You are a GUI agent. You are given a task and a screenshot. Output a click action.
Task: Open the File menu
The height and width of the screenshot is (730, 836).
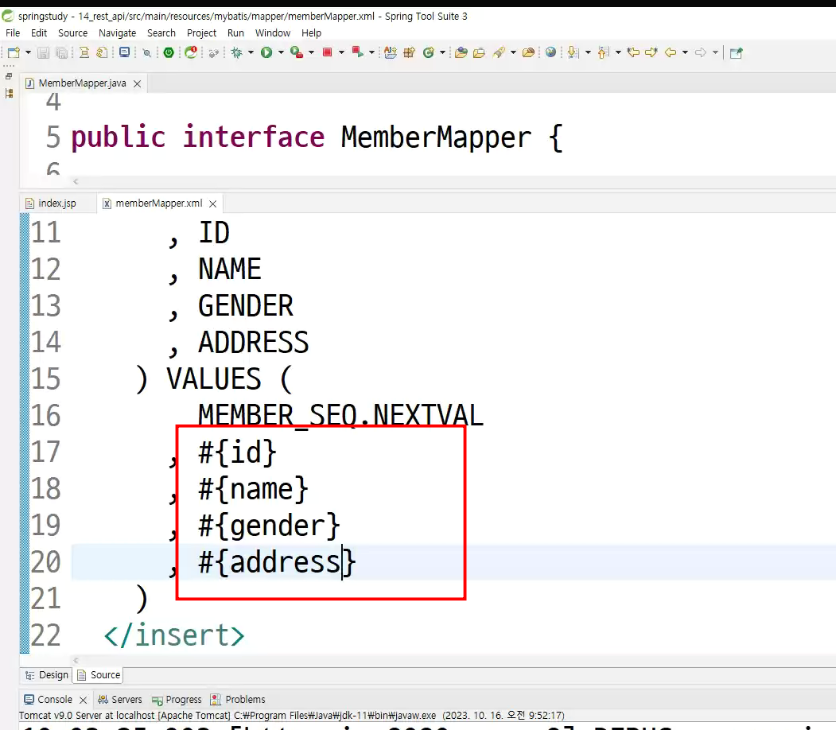(12, 33)
